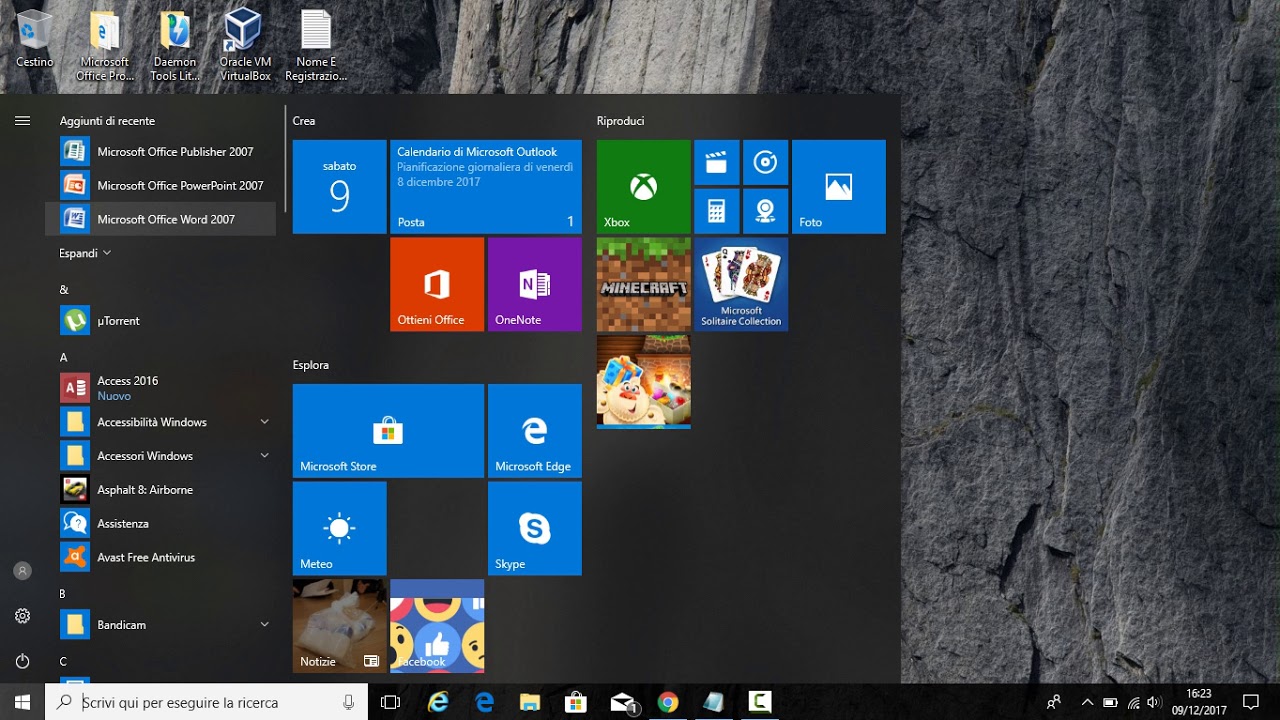This screenshot has width=1280, height=720.
Task: Select the Oracle VM VirtualBox desktop icon
Action: click(x=245, y=44)
